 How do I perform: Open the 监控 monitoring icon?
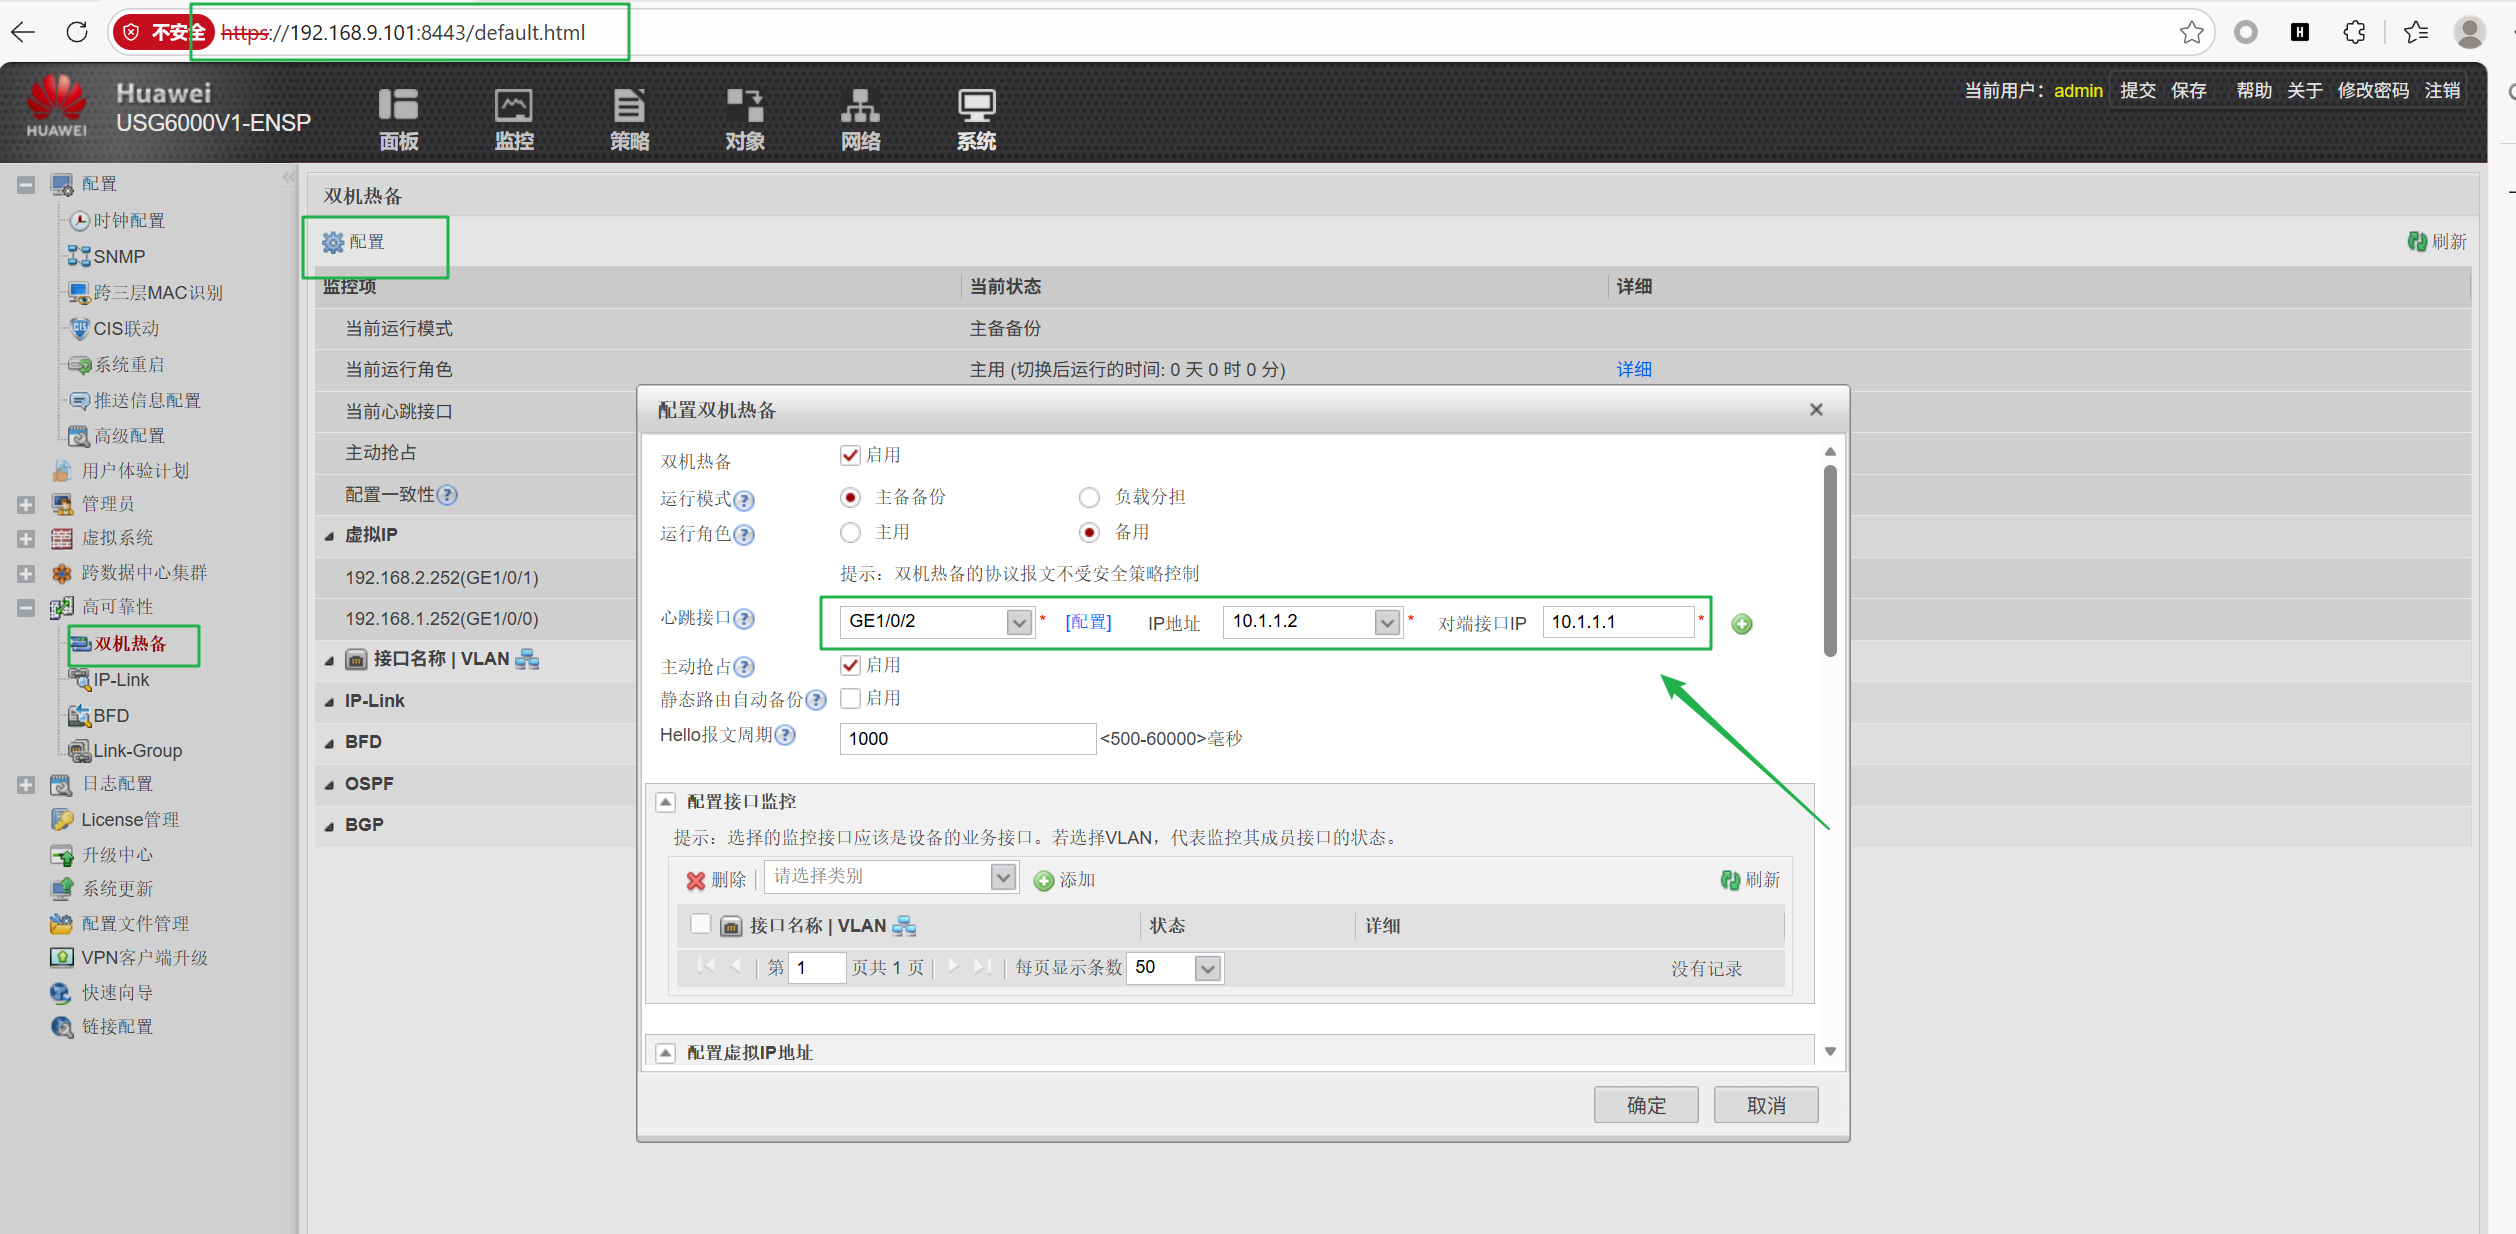point(514,105)
